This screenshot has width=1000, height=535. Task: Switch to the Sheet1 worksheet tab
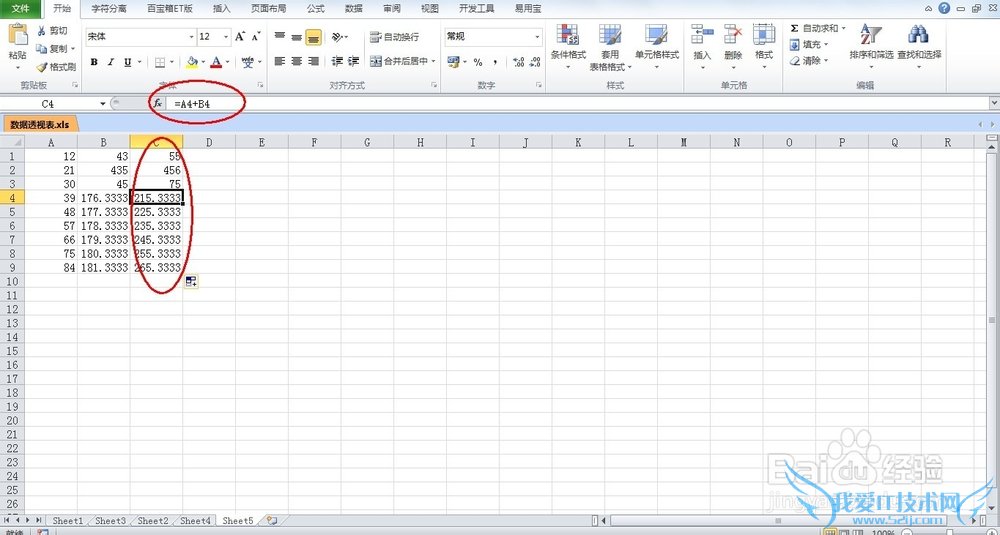click(x=67, y=521)
